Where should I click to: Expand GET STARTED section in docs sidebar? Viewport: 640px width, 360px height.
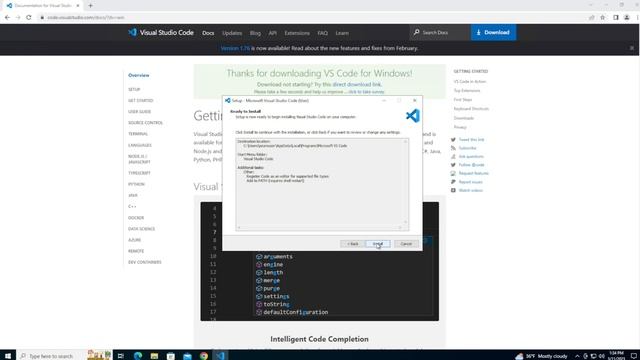[140, 100]
